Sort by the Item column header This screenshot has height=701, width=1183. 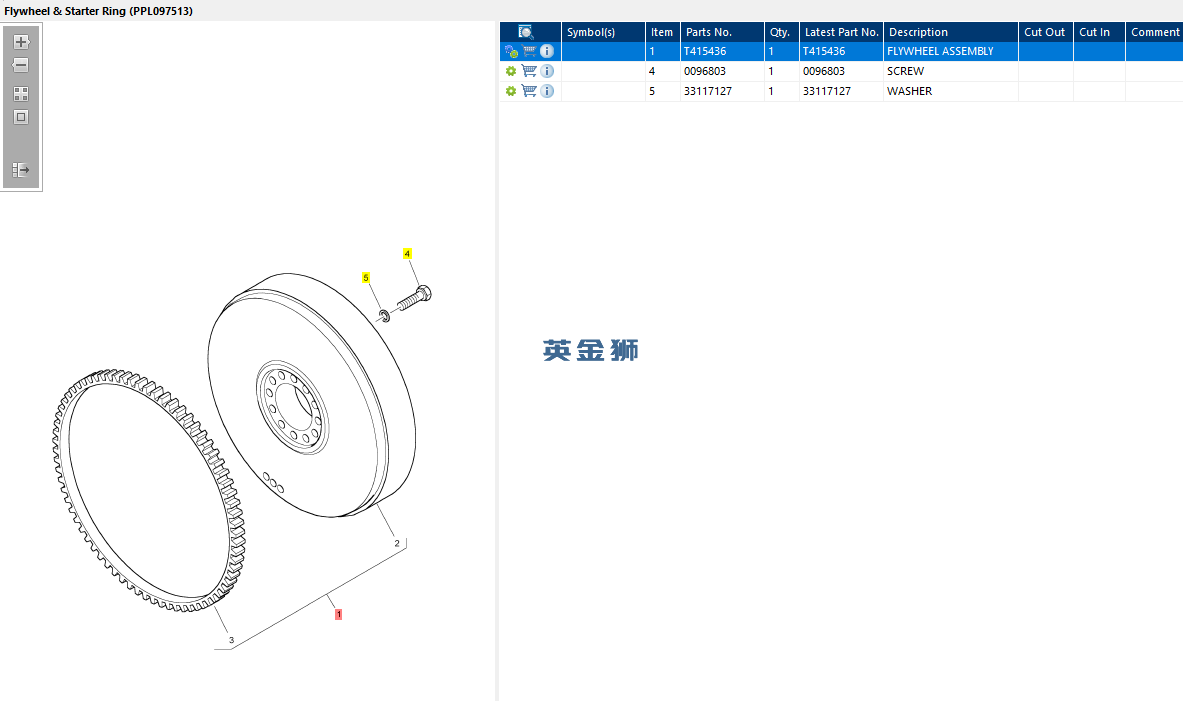click(662, 32)
